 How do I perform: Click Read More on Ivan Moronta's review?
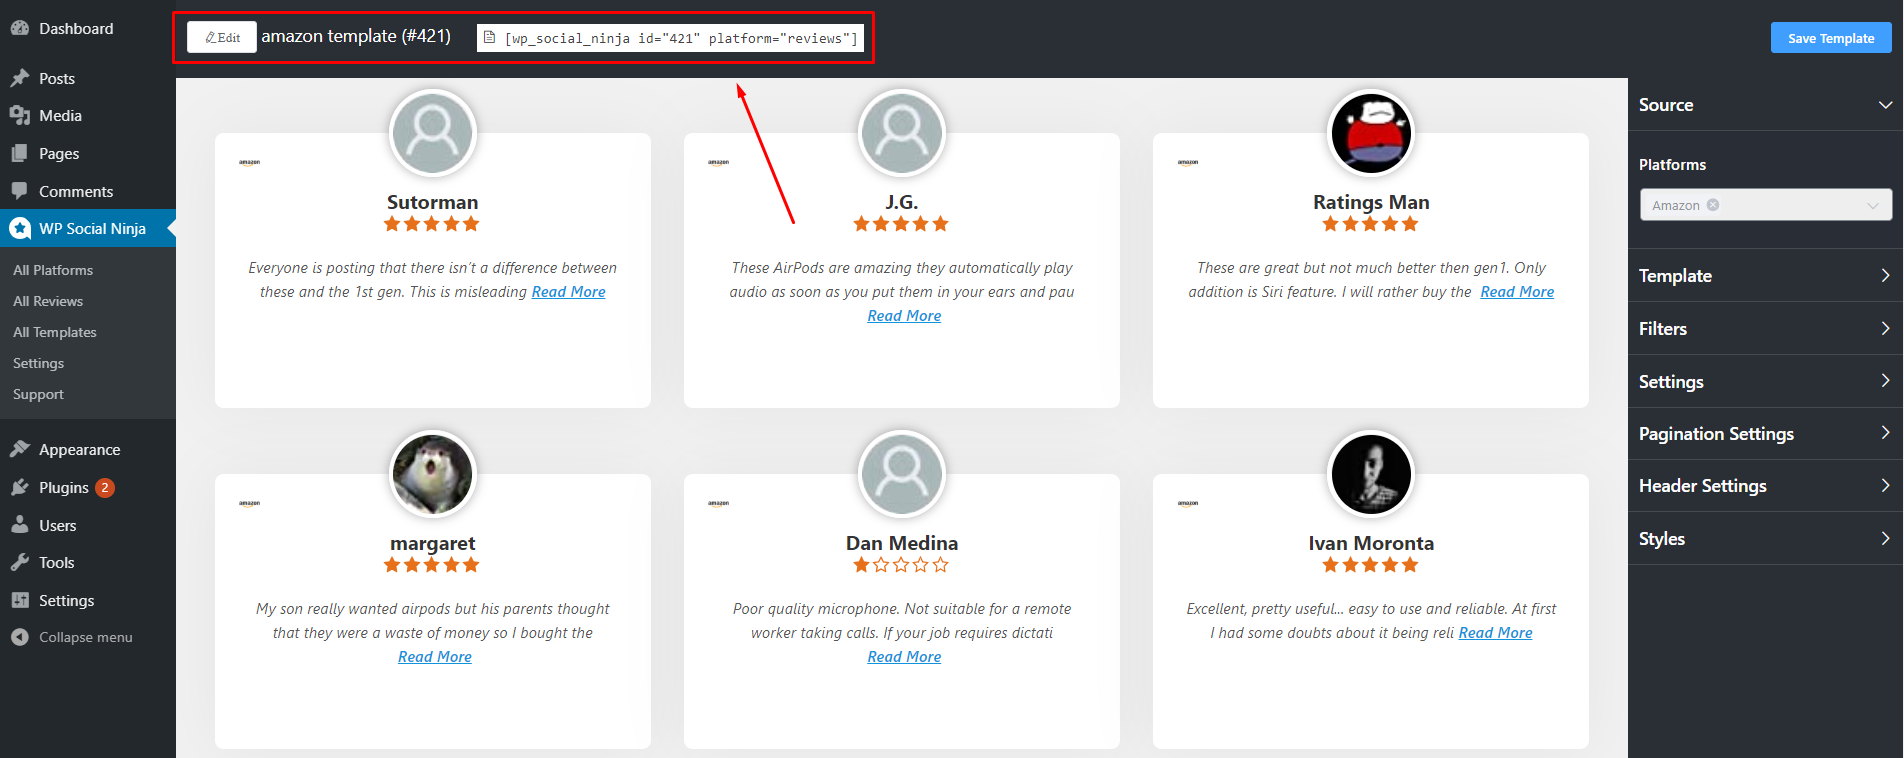click(1495, 633)
